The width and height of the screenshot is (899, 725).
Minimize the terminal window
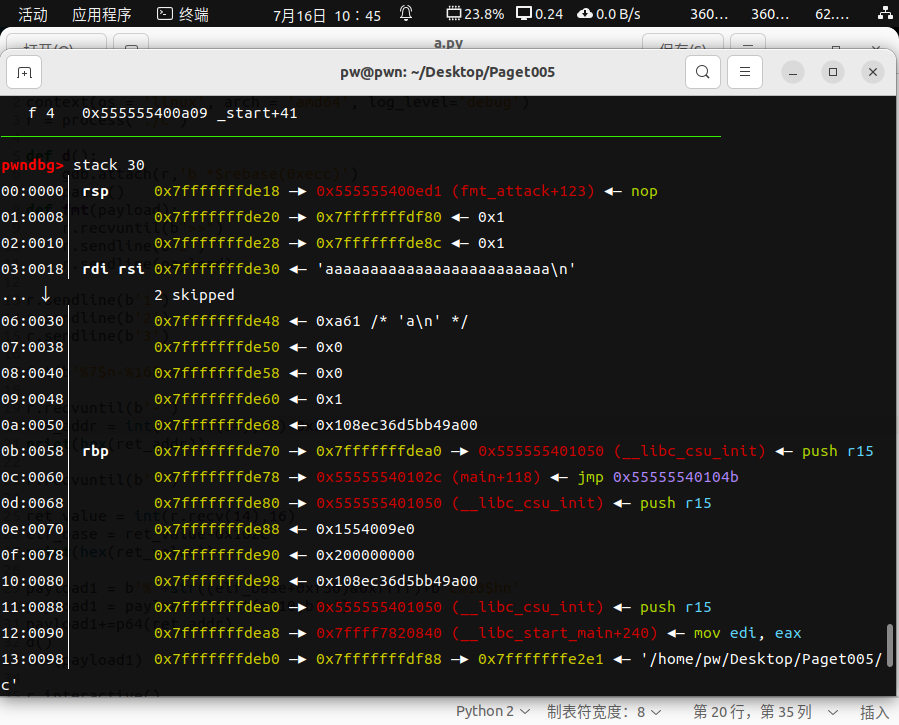point(793,72)
